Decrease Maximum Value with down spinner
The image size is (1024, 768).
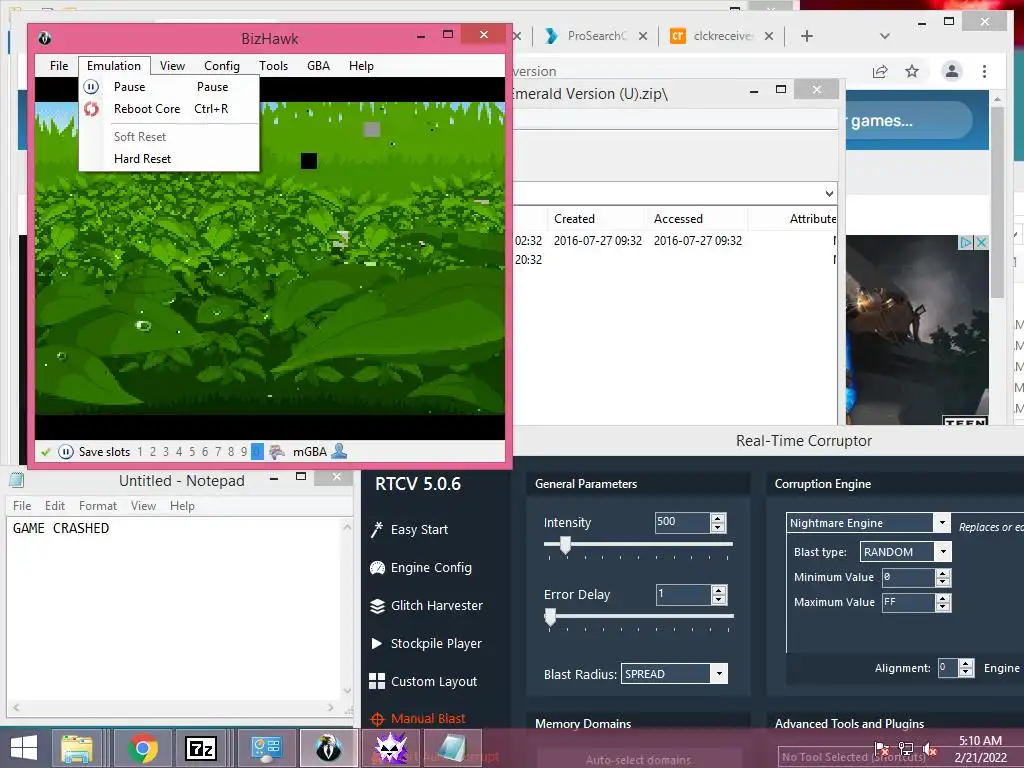[942, 607]
